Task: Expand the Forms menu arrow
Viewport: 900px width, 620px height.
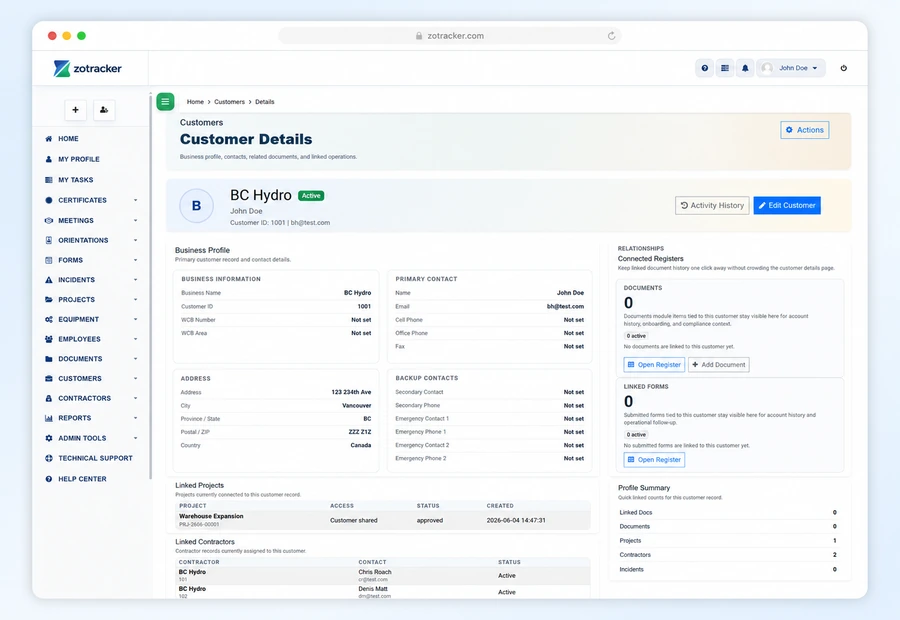Action: (135, 260)
